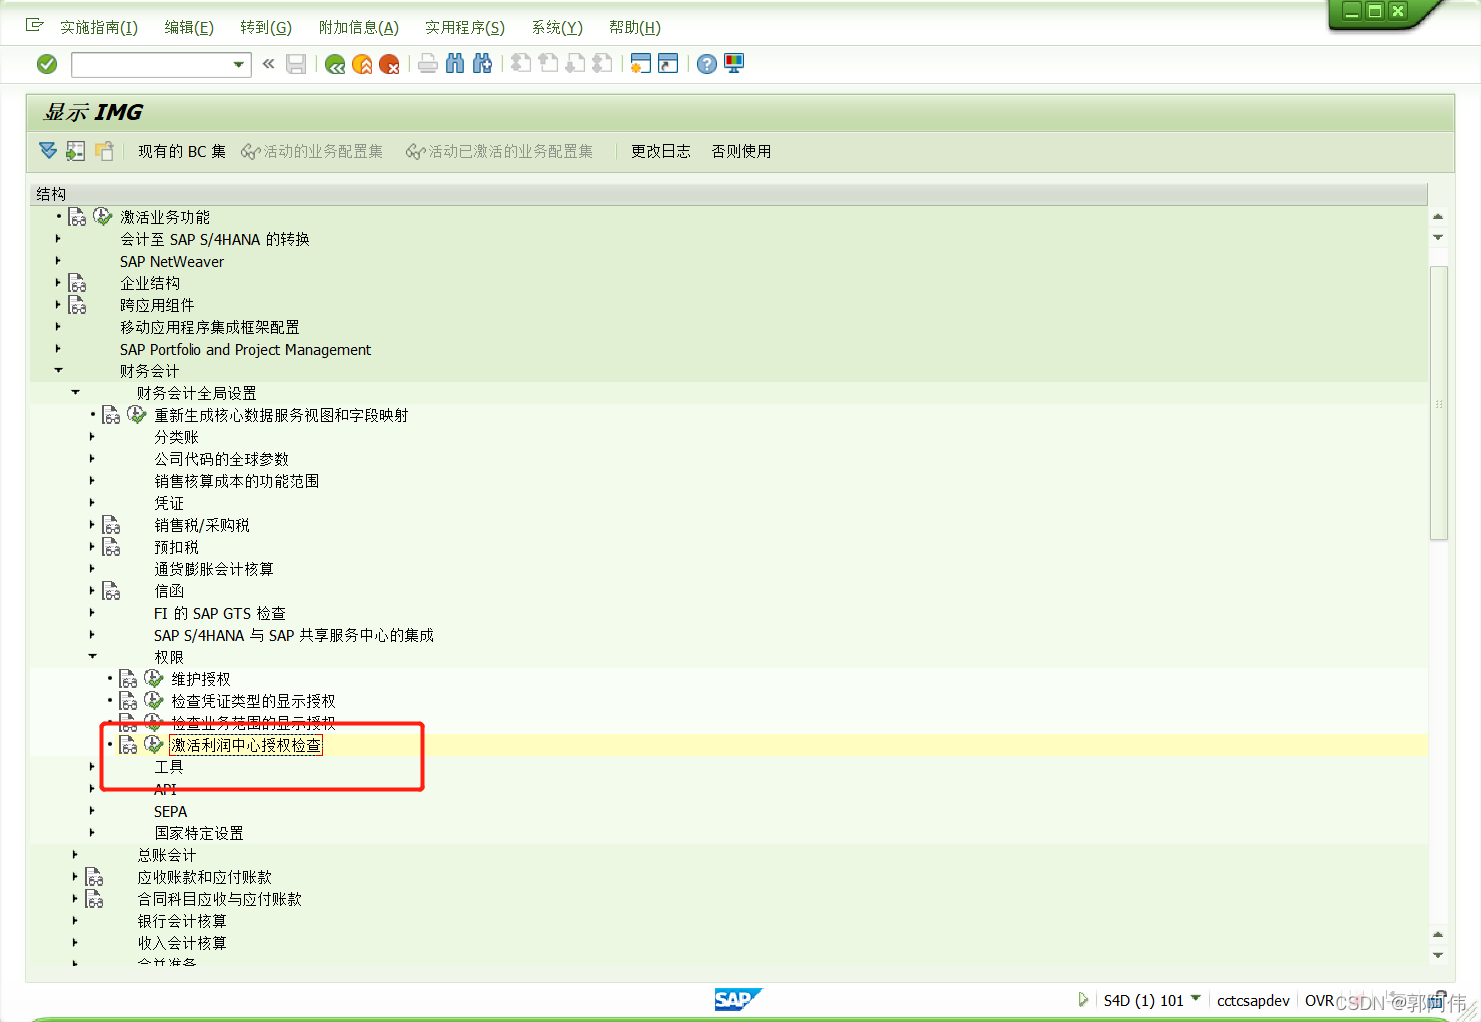Click the Previous Page icon
The width and height of the screenshot is (1481, 1022).
tap(548, 64)
